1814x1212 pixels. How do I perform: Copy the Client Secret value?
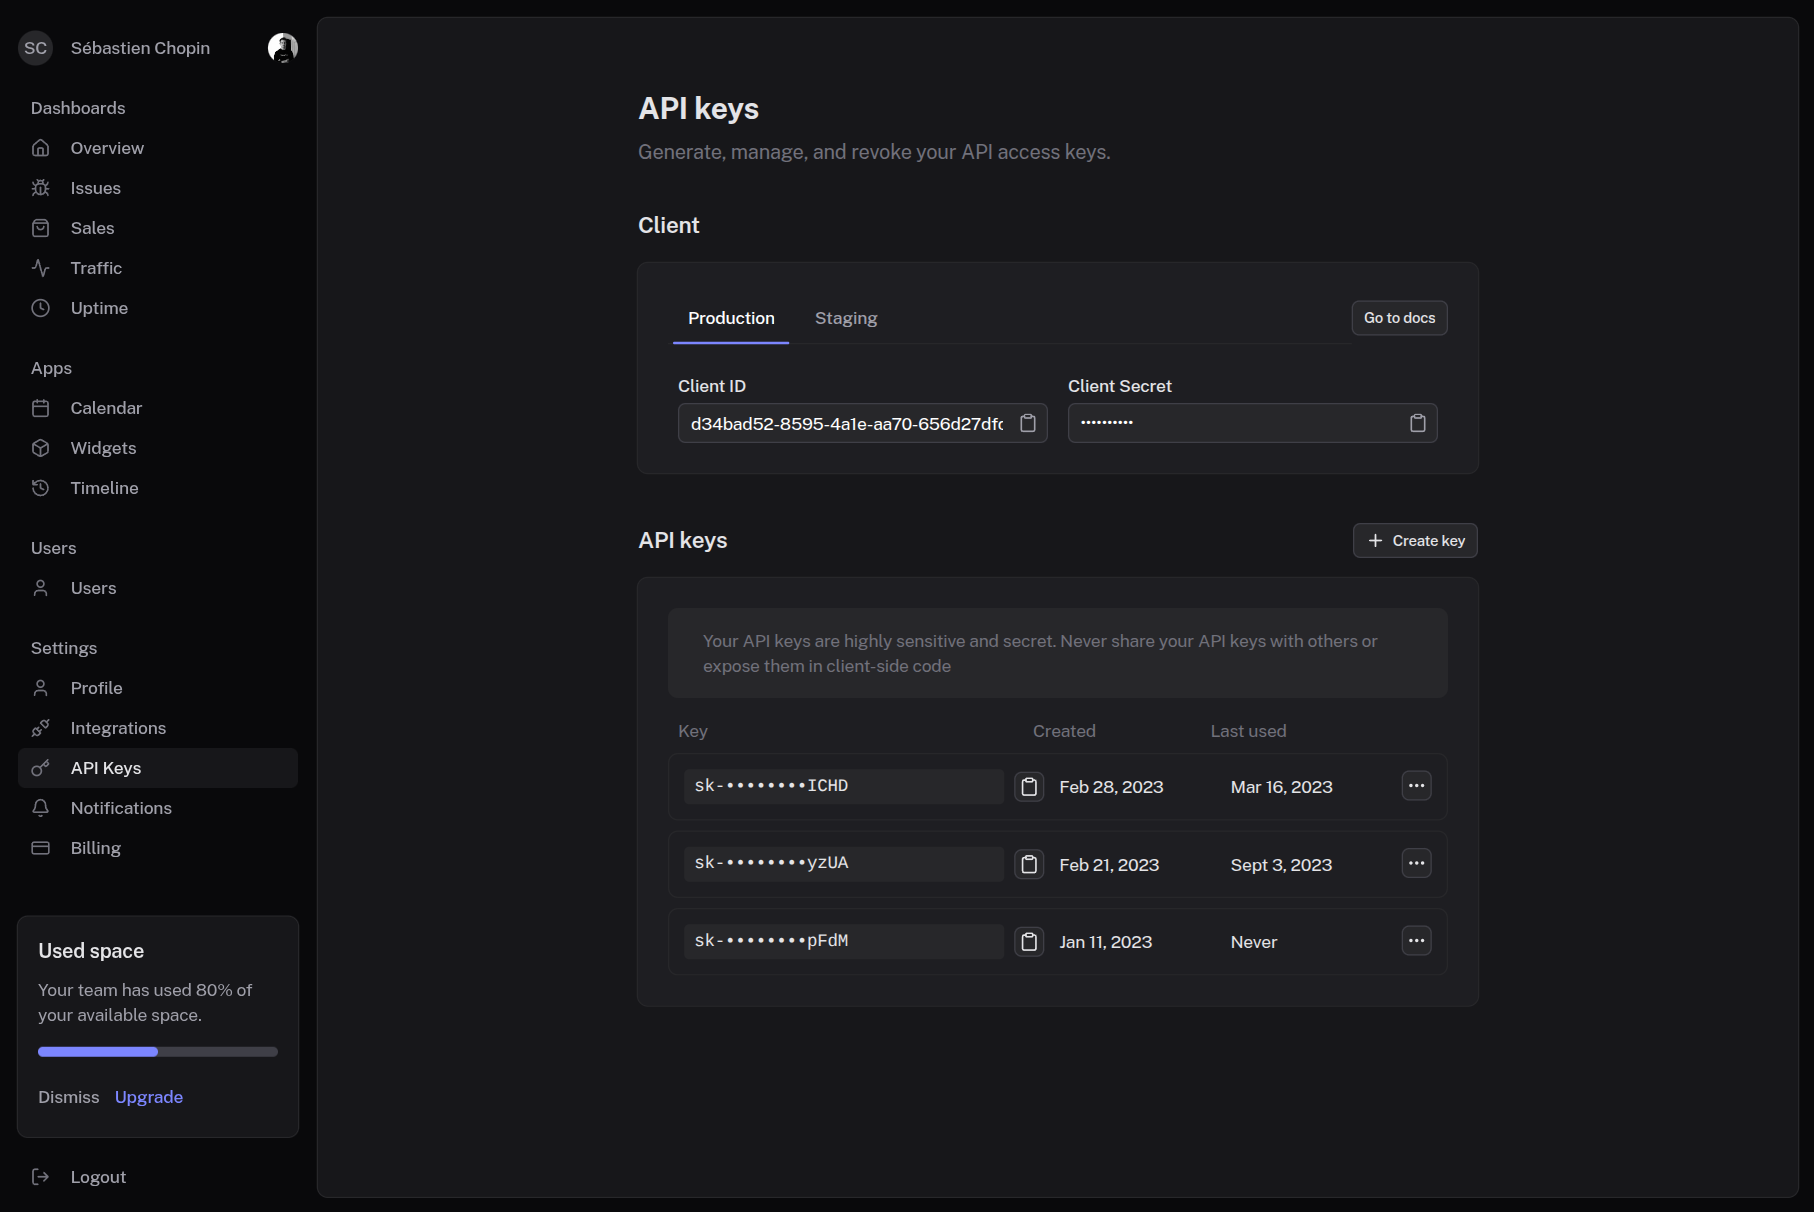coord(1417,423)
